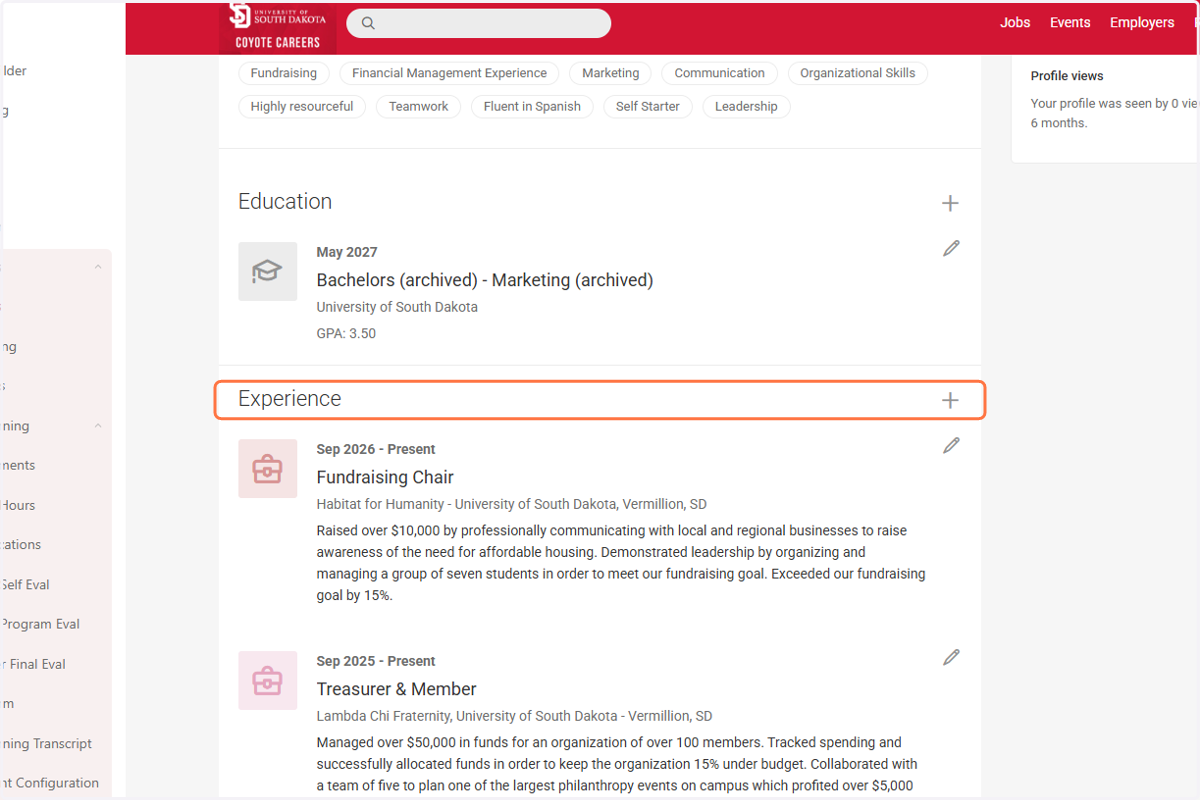This screenshot has height=800, width=1200.
Task: Open the Events menu
Action: [x=1070, y=22]
